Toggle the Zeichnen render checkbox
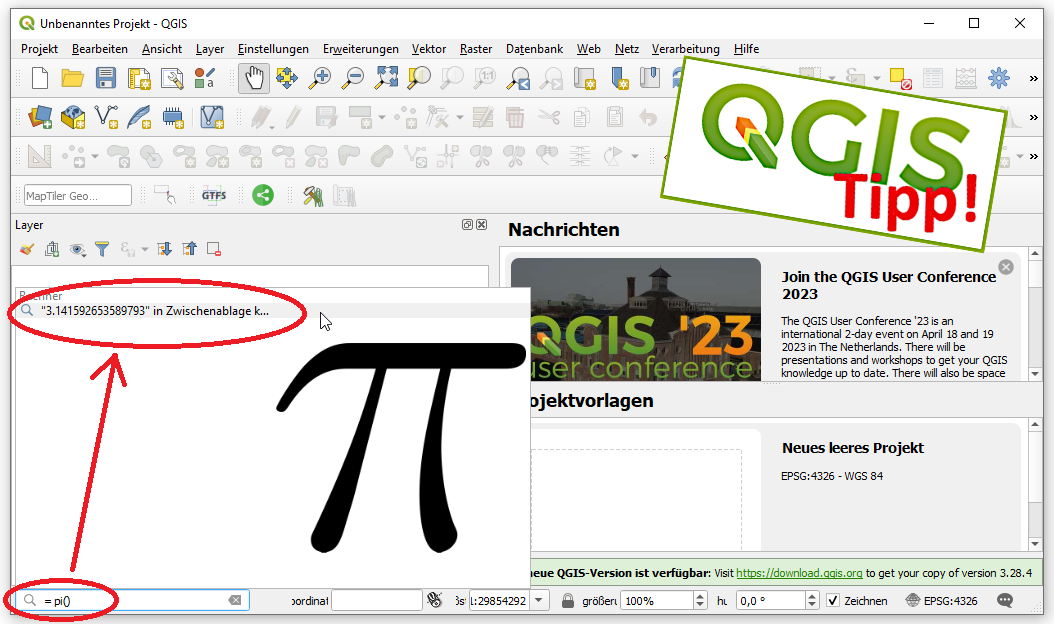Viewport: 1054px width, 624px height. click(x=833, y=600)
